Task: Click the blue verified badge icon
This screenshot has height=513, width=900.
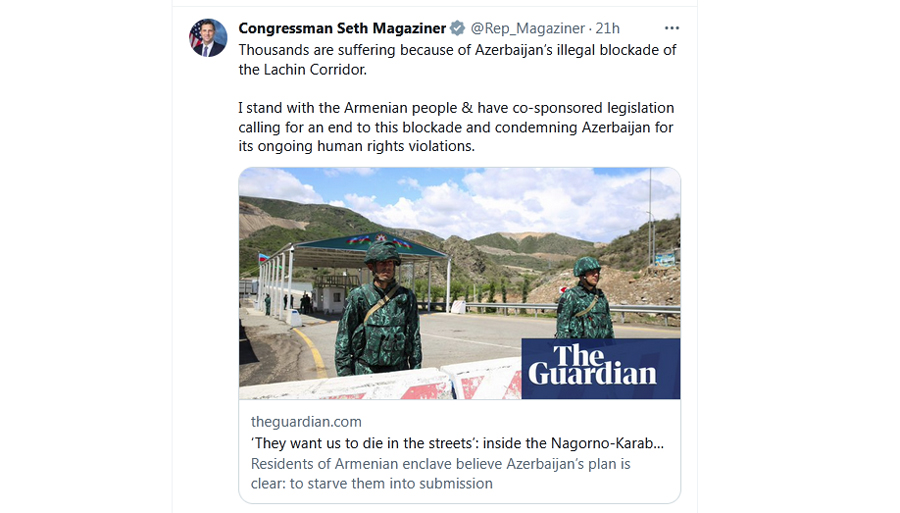Action: pyautogui.click(x=457, y=28)
